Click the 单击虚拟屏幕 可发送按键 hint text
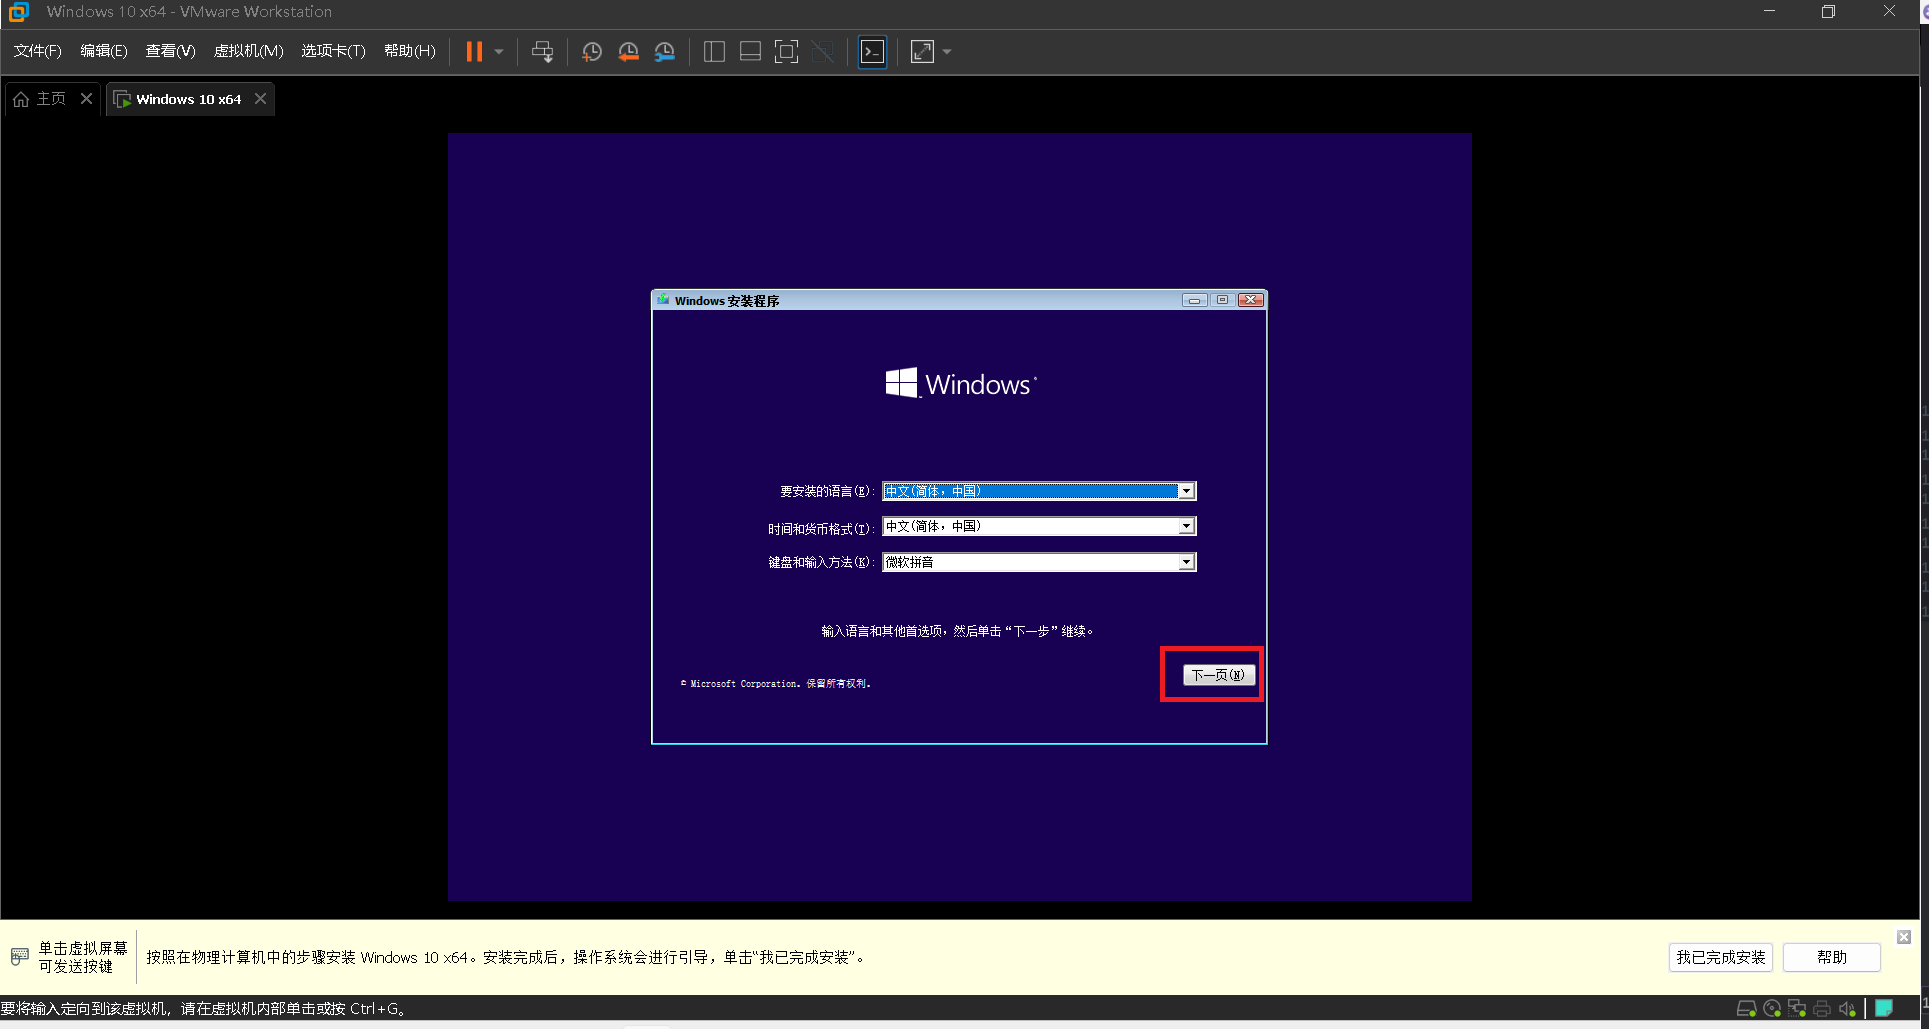 click(83, 957)
